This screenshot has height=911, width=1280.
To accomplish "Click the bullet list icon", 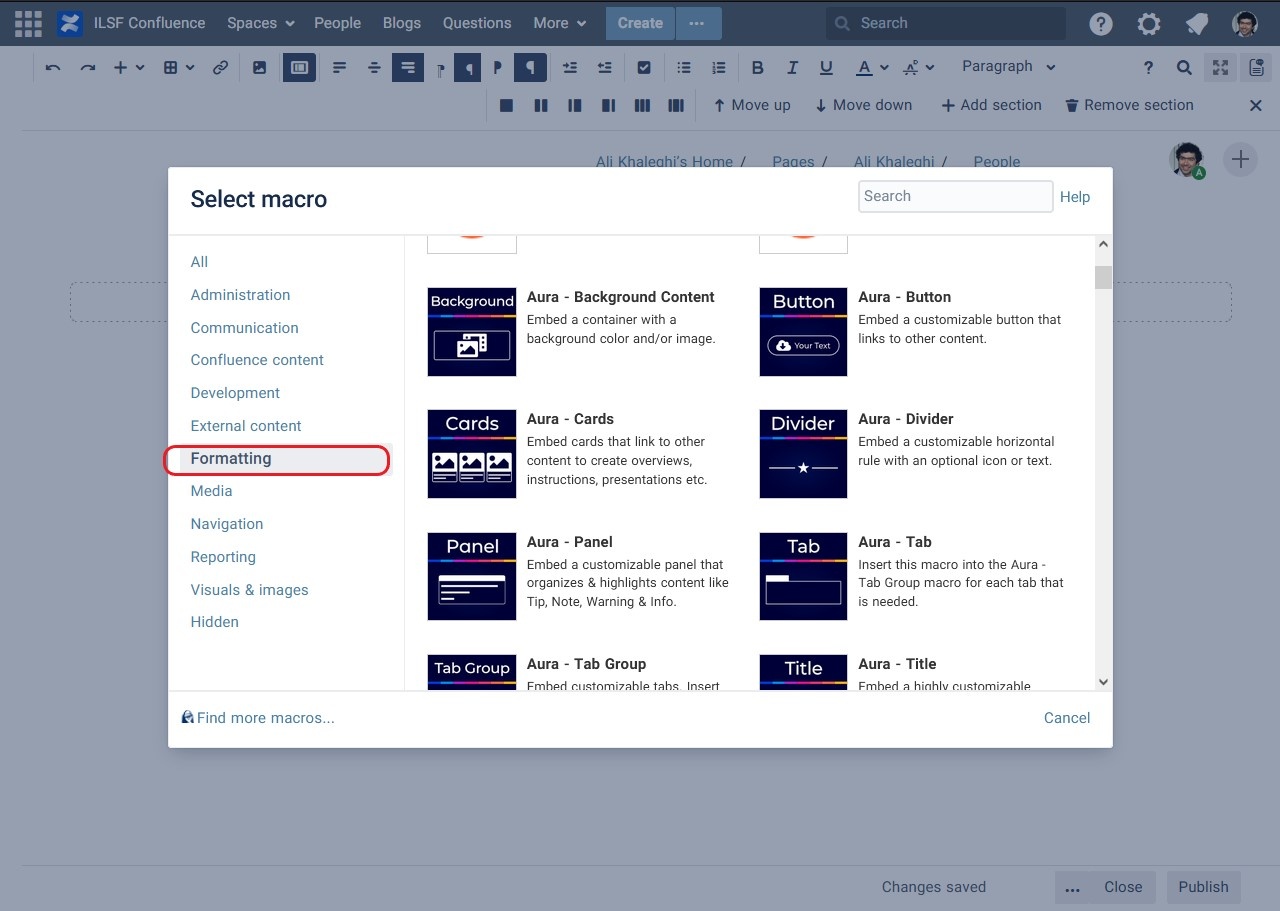I will 684,68.
